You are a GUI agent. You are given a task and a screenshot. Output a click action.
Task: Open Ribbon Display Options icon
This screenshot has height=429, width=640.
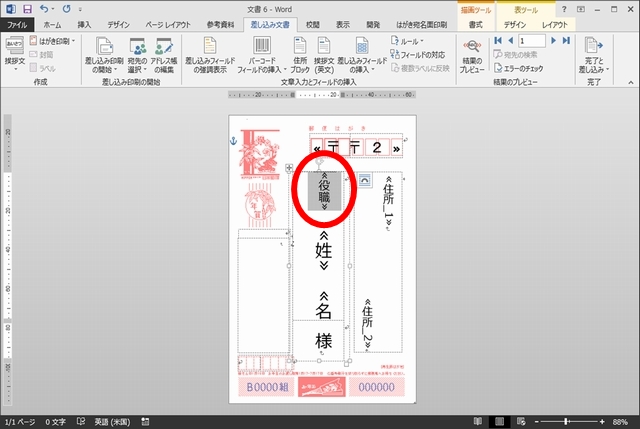coord(580,9)
